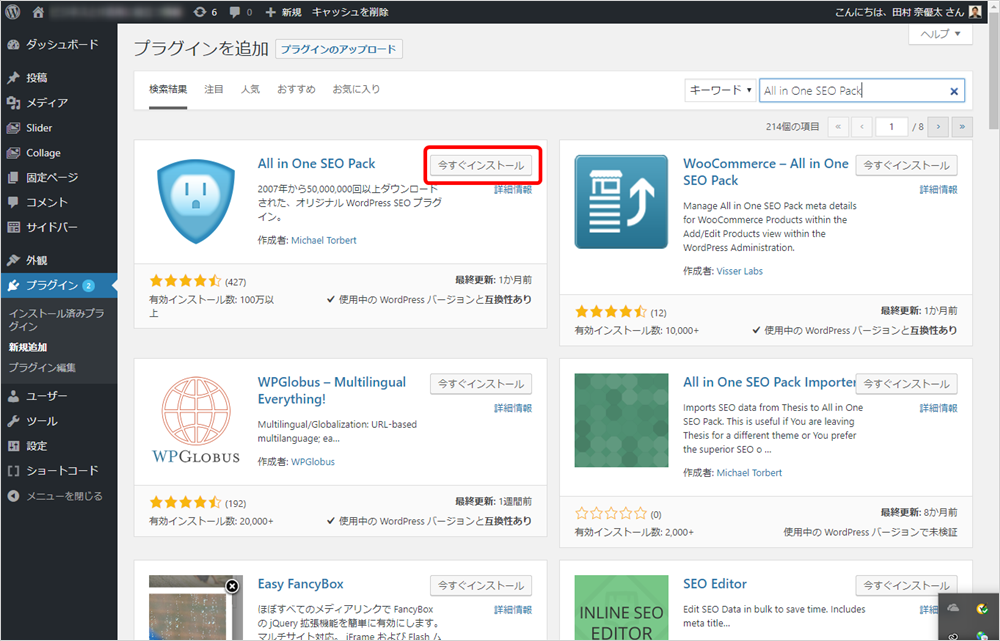Image resolution: width=1000 pixels, height=641 pixels.
Task: Open the SEO Editor title link
Action: 714,584
